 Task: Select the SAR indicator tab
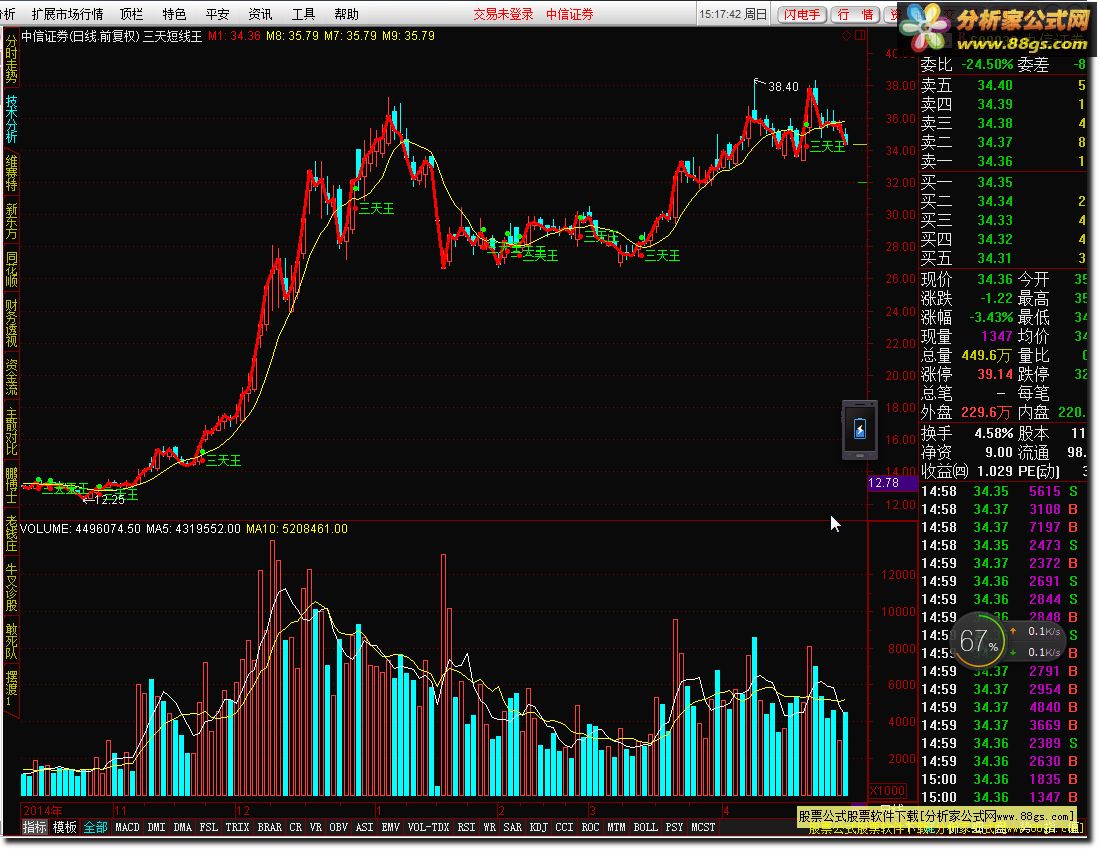(512, 827)
